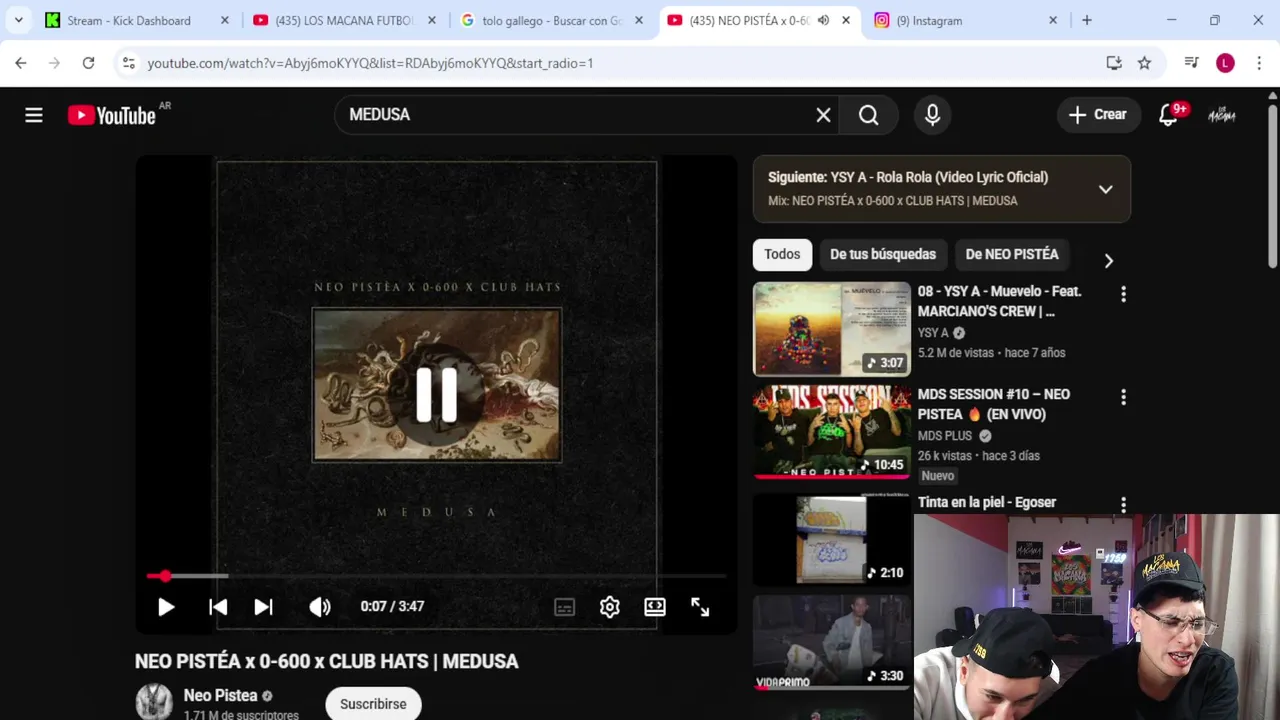Clear the MEDUSA search text
This screenshot has height=720, width=1280.
[x=823, y=115]
